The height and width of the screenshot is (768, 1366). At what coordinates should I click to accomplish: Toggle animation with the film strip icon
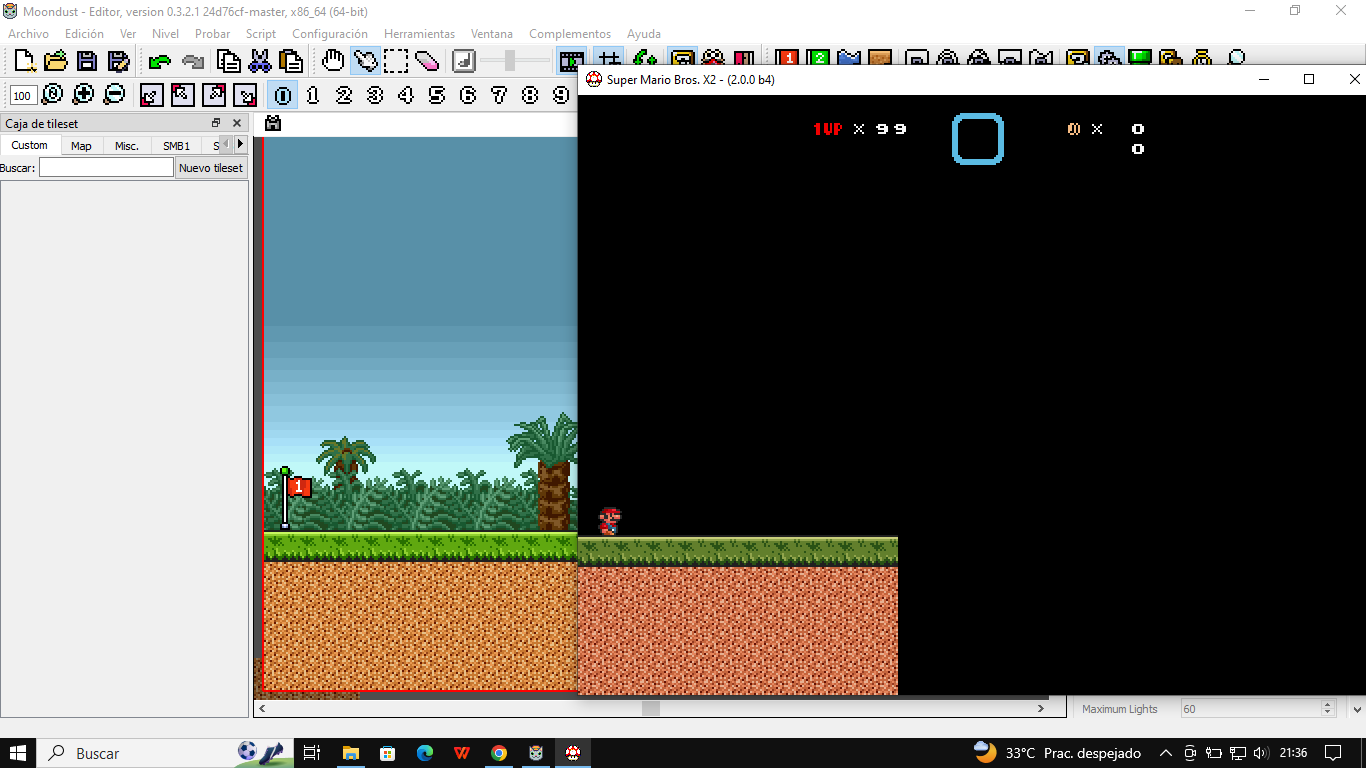[572, 61]
